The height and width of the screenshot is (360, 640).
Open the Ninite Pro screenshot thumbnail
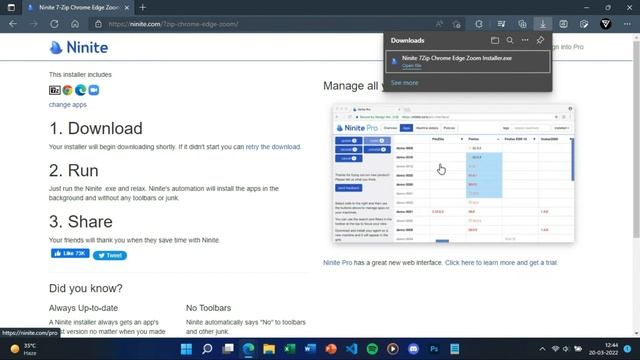click(453, 173)
